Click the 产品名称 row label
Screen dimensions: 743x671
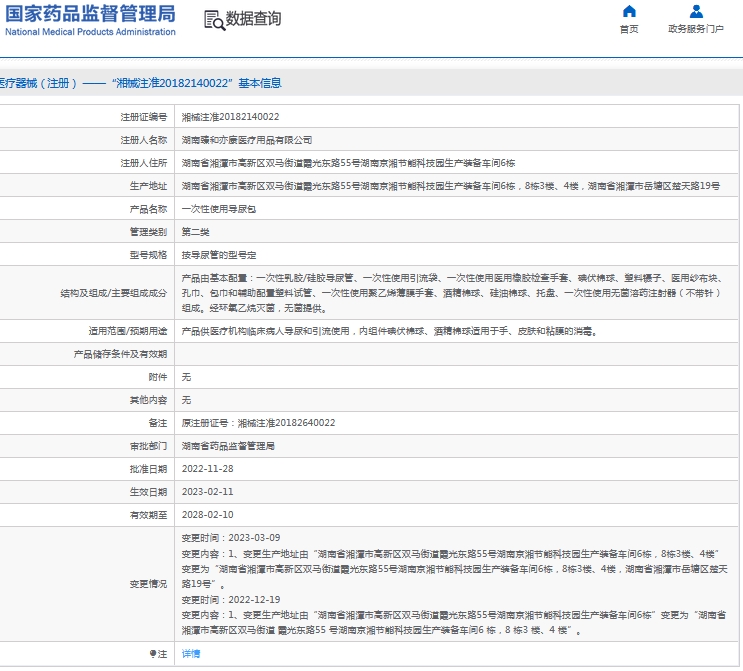pyautogui.click(x=148, y=209)
